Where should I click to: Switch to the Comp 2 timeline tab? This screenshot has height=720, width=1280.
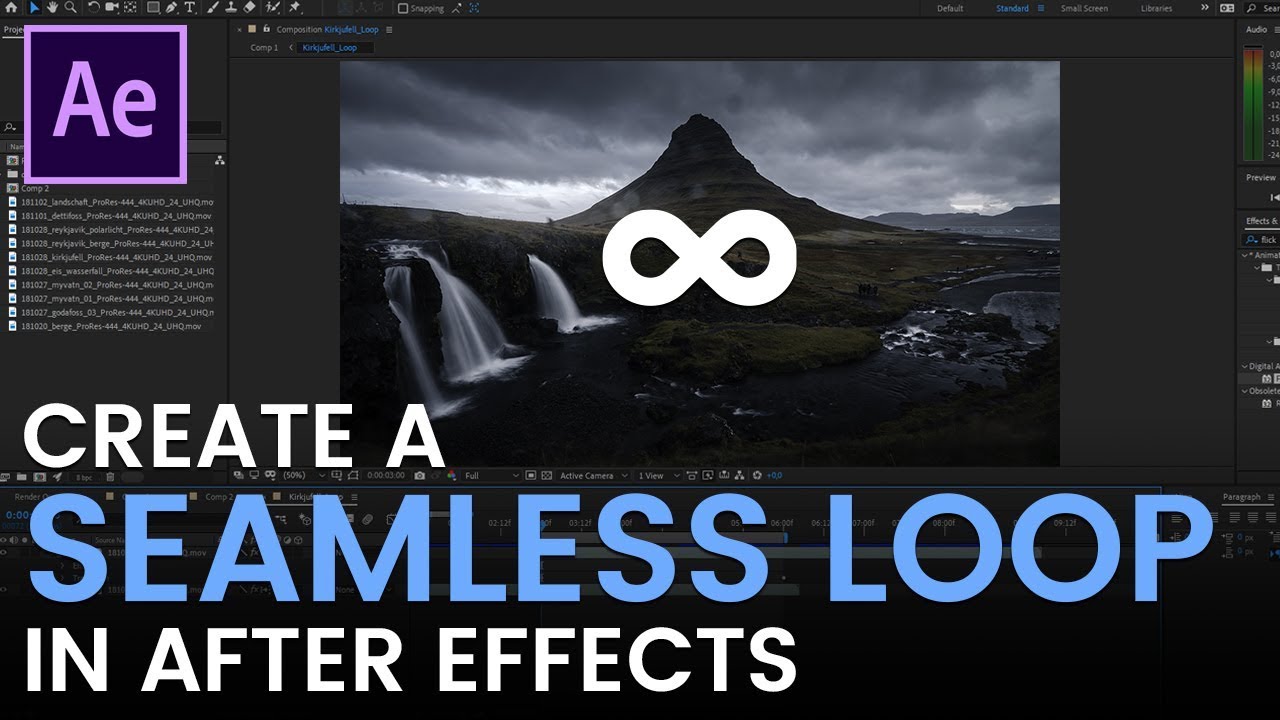click(219, 496)
